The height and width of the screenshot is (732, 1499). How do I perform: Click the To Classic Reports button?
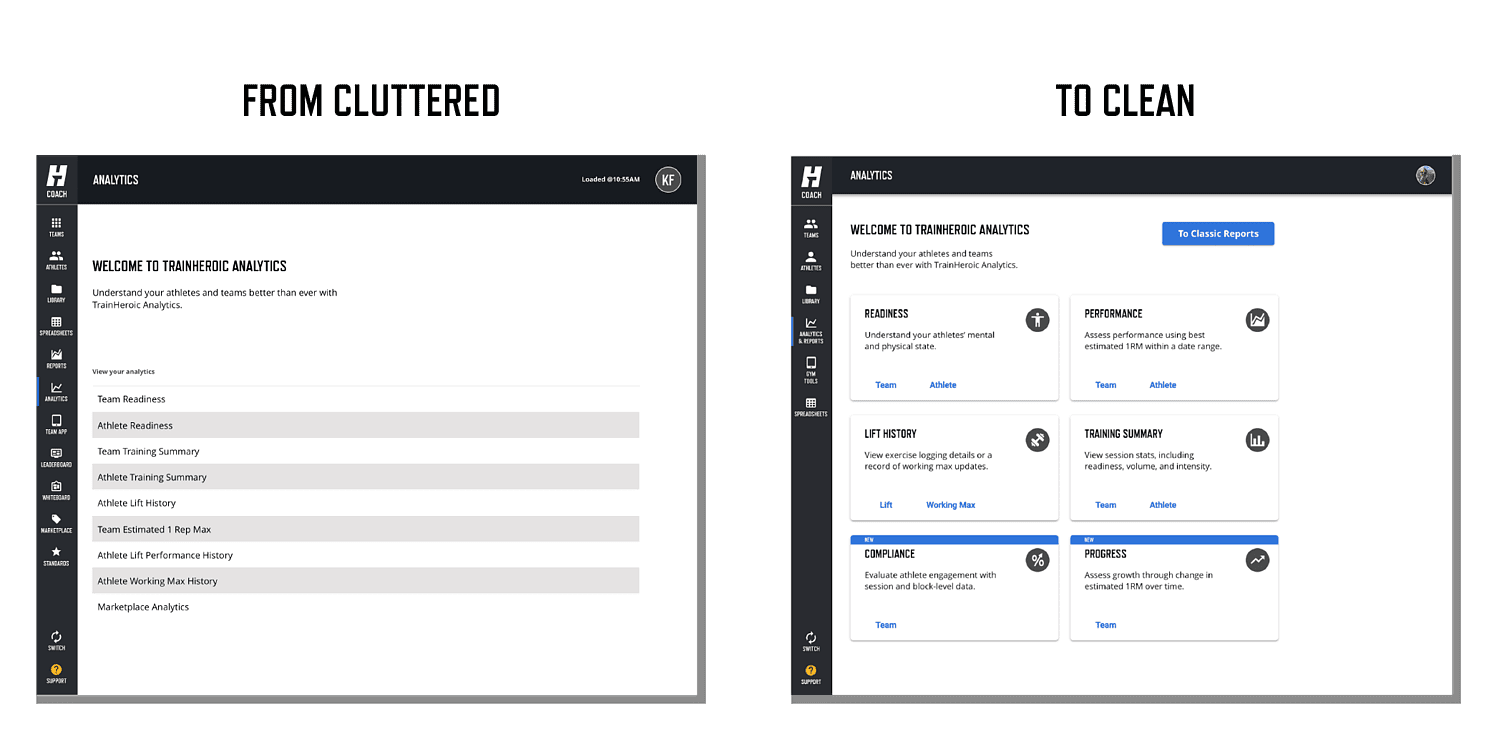(1218, 233)
